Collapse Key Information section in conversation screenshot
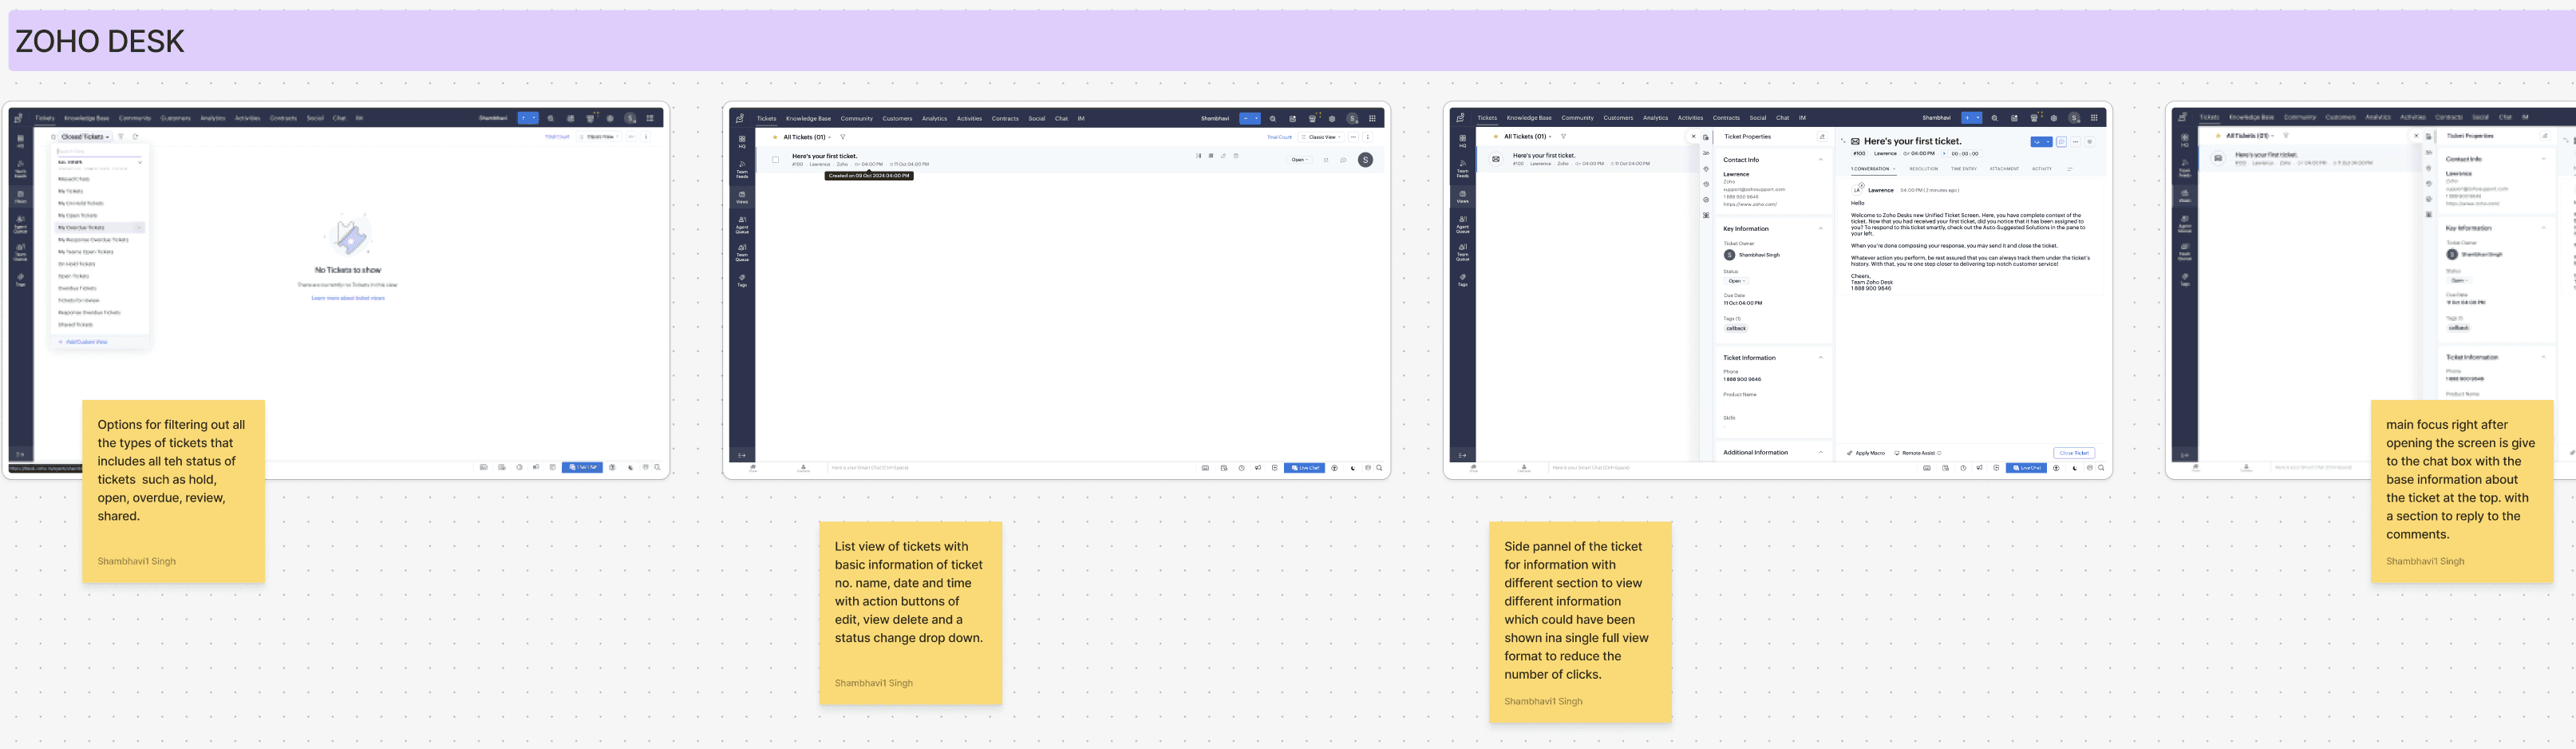Image resolution: width=2576 pixels, height=749 pixels. tap(1820, 229)
